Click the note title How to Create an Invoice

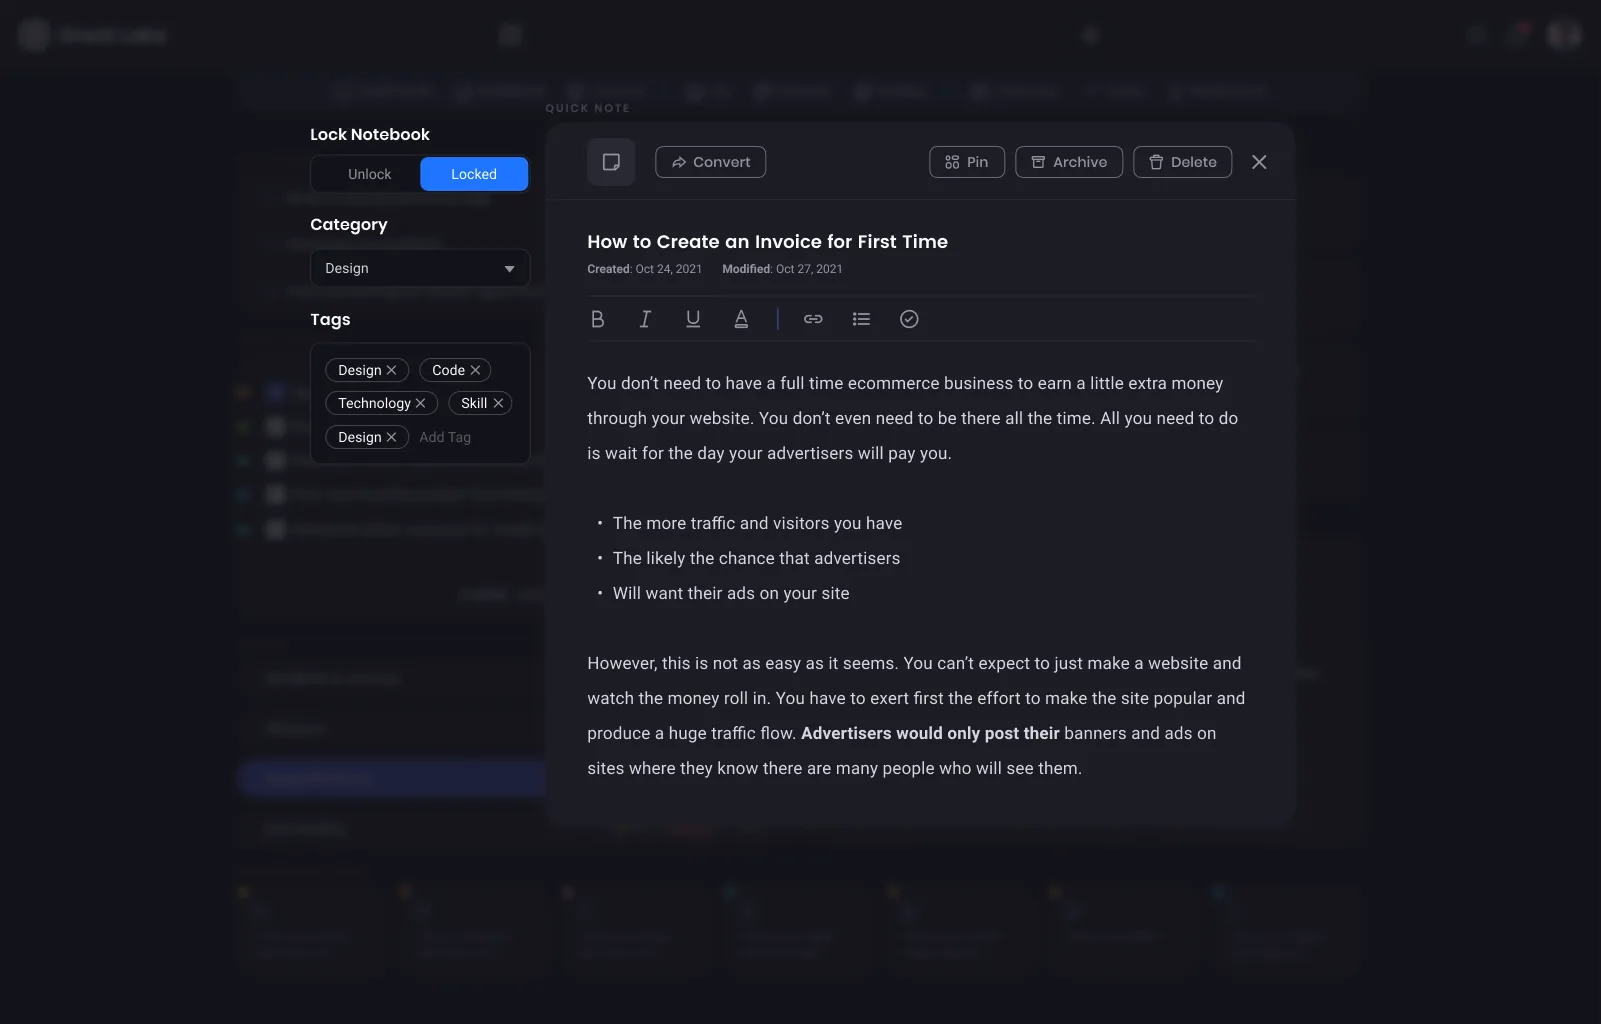(x=767, y=241)
